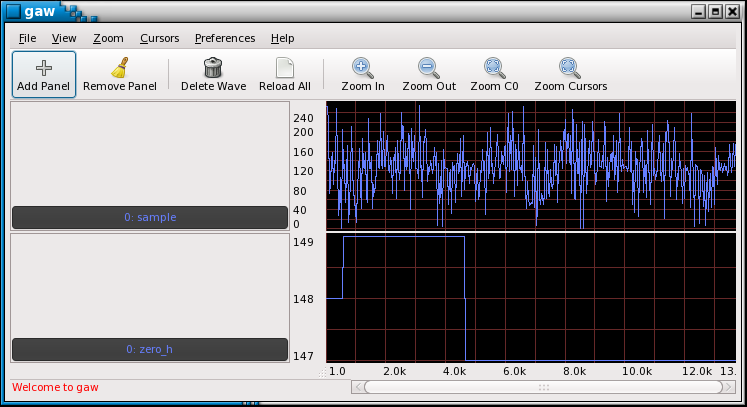This screenshot has width=747, height=407.
Task: Click inside the zero_h waveform plot
Action: coord(531,298)
